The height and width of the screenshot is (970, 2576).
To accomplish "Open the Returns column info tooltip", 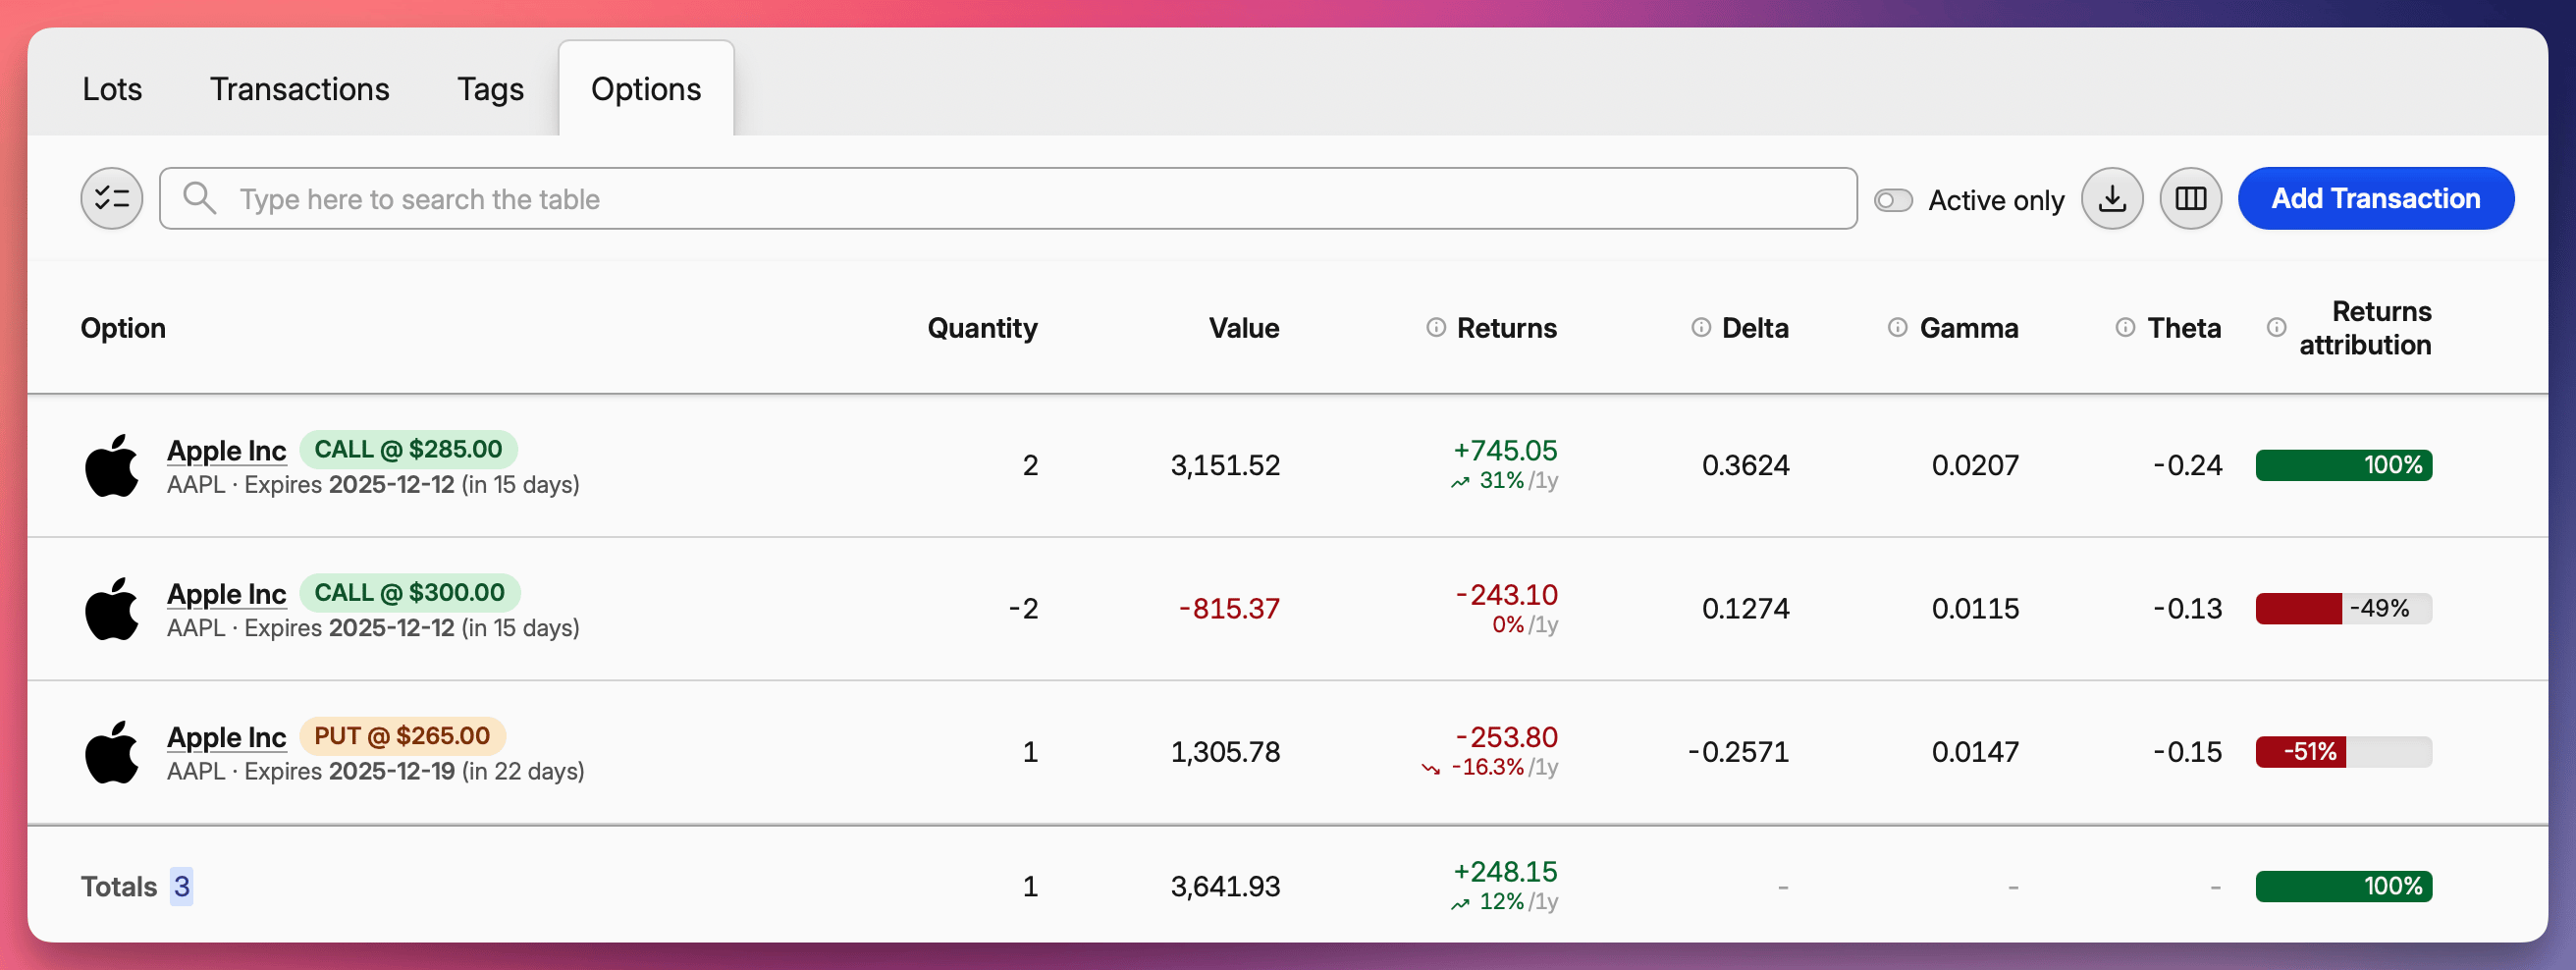I will (1436, 327).
